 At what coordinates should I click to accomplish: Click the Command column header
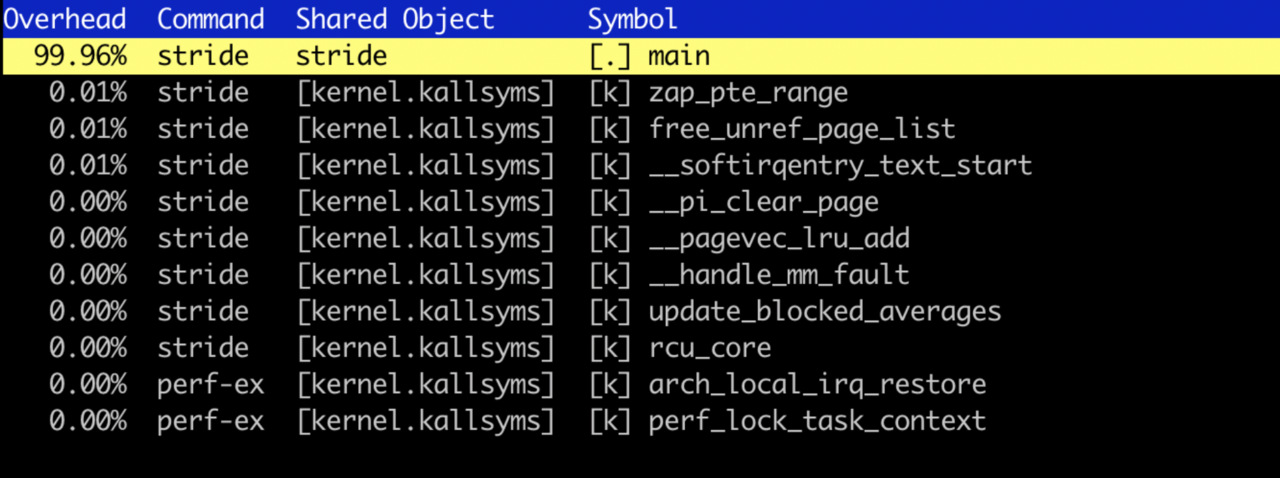210,19
